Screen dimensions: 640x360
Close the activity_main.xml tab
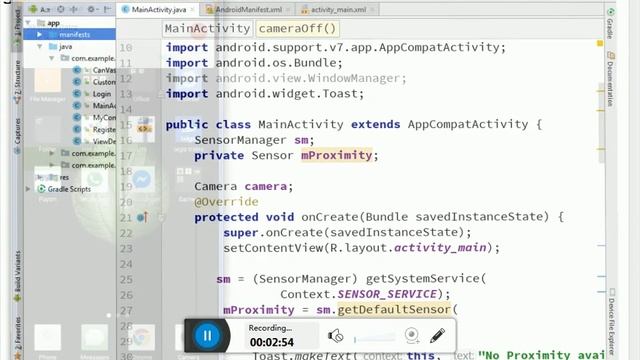(372, 9)
